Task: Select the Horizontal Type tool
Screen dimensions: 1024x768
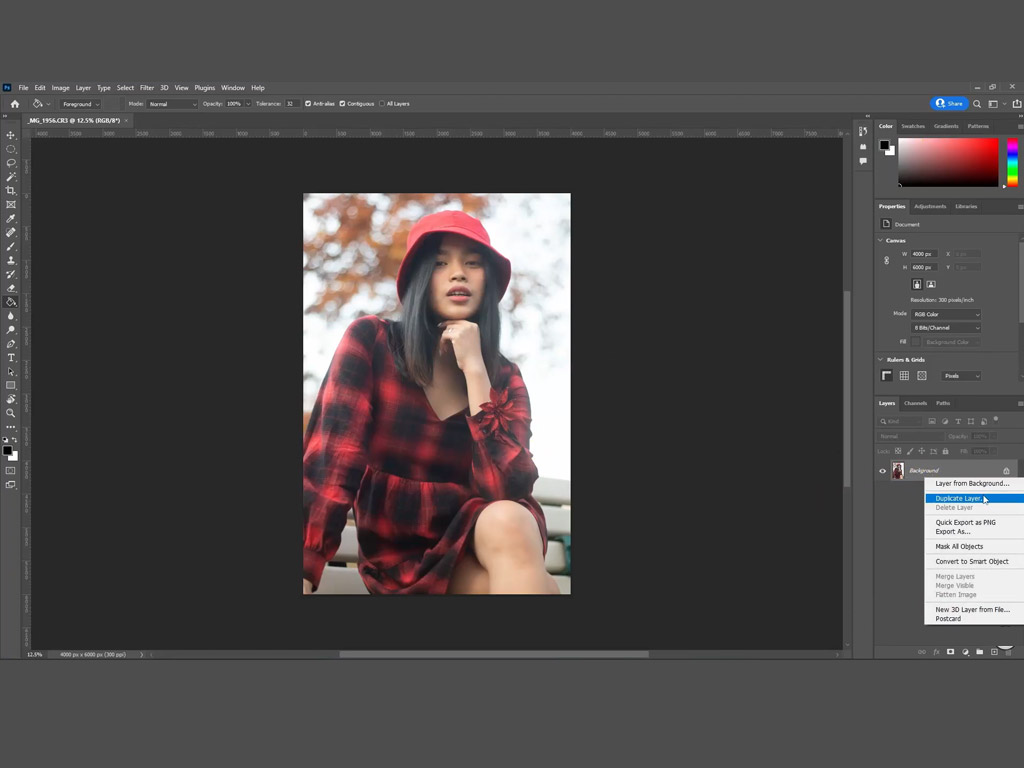Action: pyautogui.click(x=11, y=357)
